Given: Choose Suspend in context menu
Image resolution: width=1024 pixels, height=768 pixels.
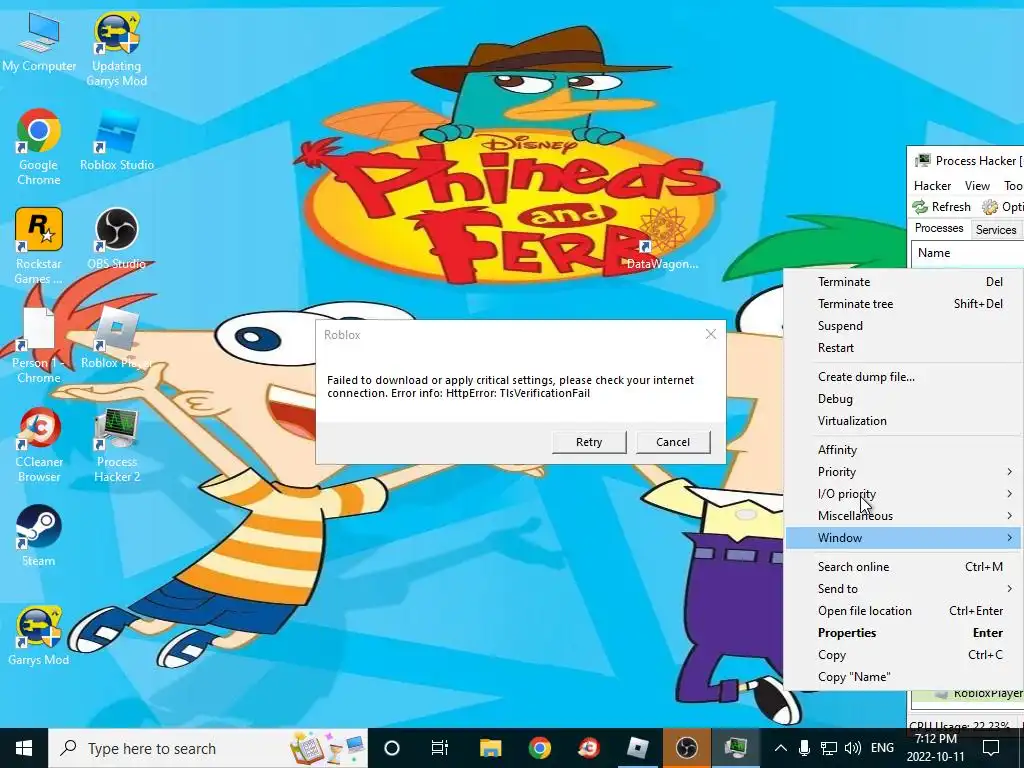Looking at the screenshot, I should tap(904, 326).
